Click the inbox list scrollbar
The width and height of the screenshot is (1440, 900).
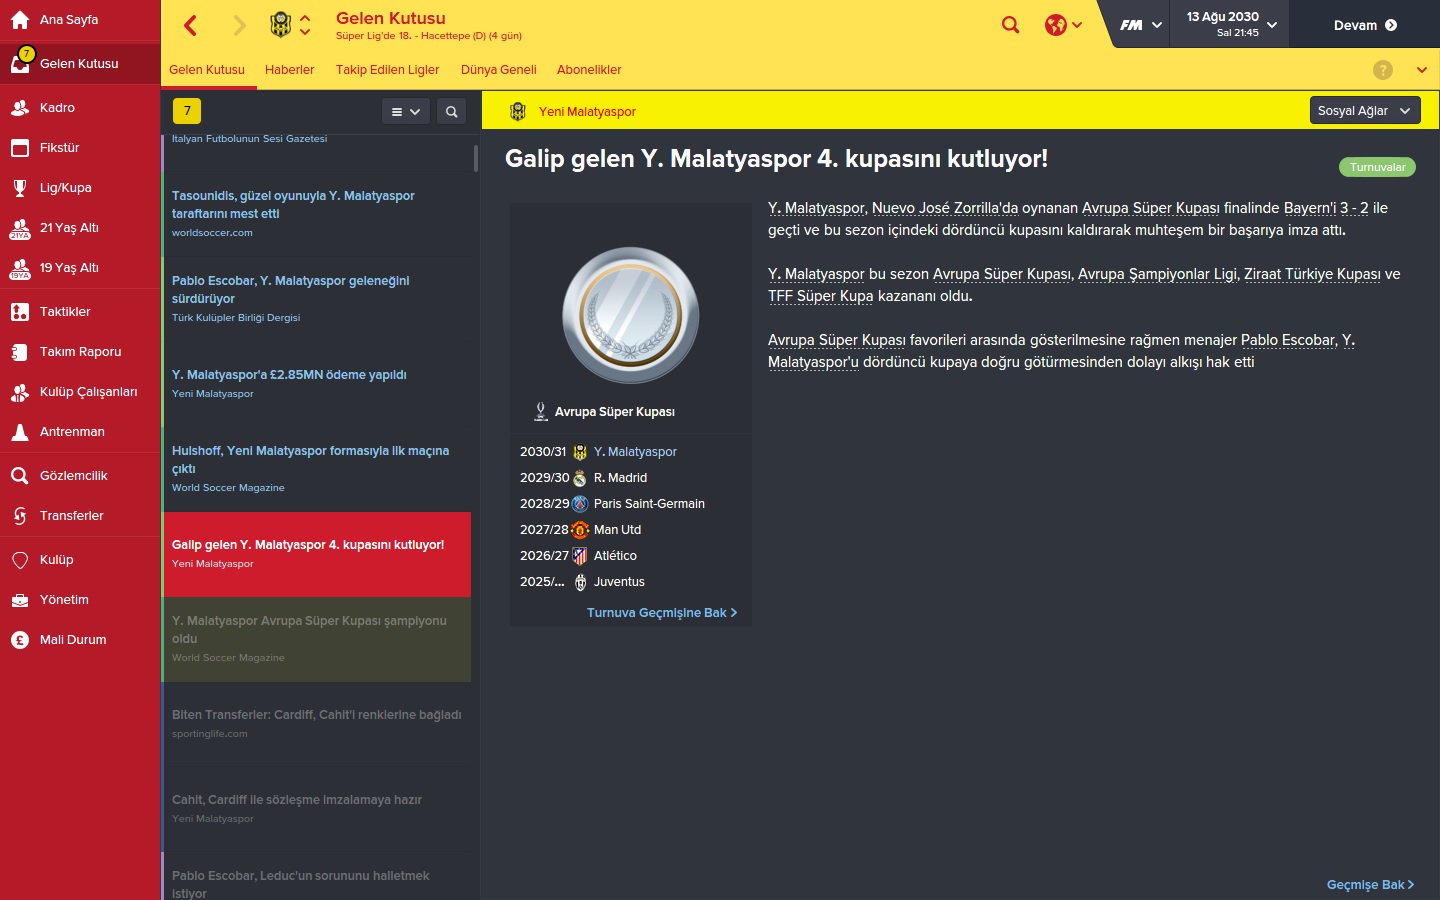pyautogui.click(x=476, y=158)
